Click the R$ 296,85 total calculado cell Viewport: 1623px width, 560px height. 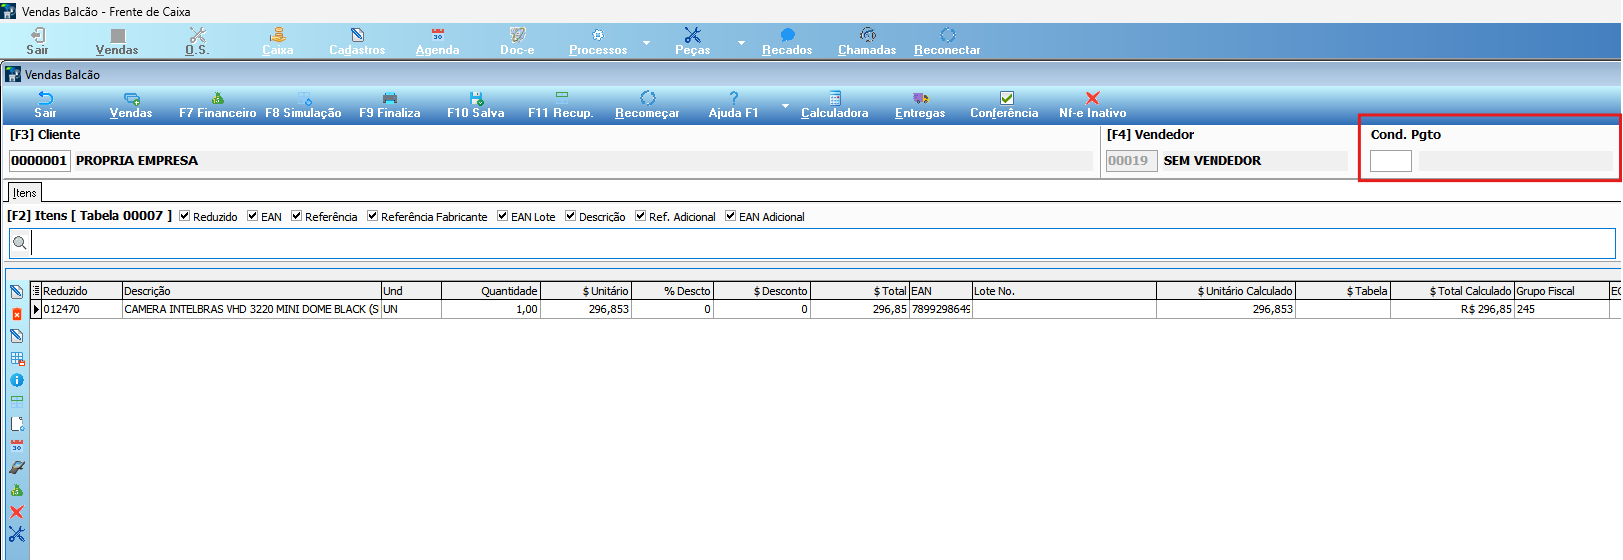click(x=1452, y=309)
